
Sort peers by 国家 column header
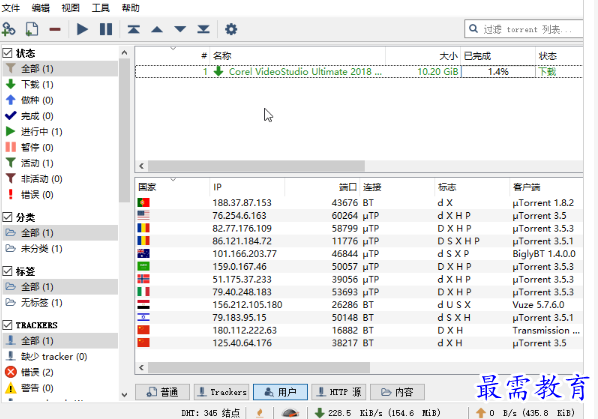(172, 187)
